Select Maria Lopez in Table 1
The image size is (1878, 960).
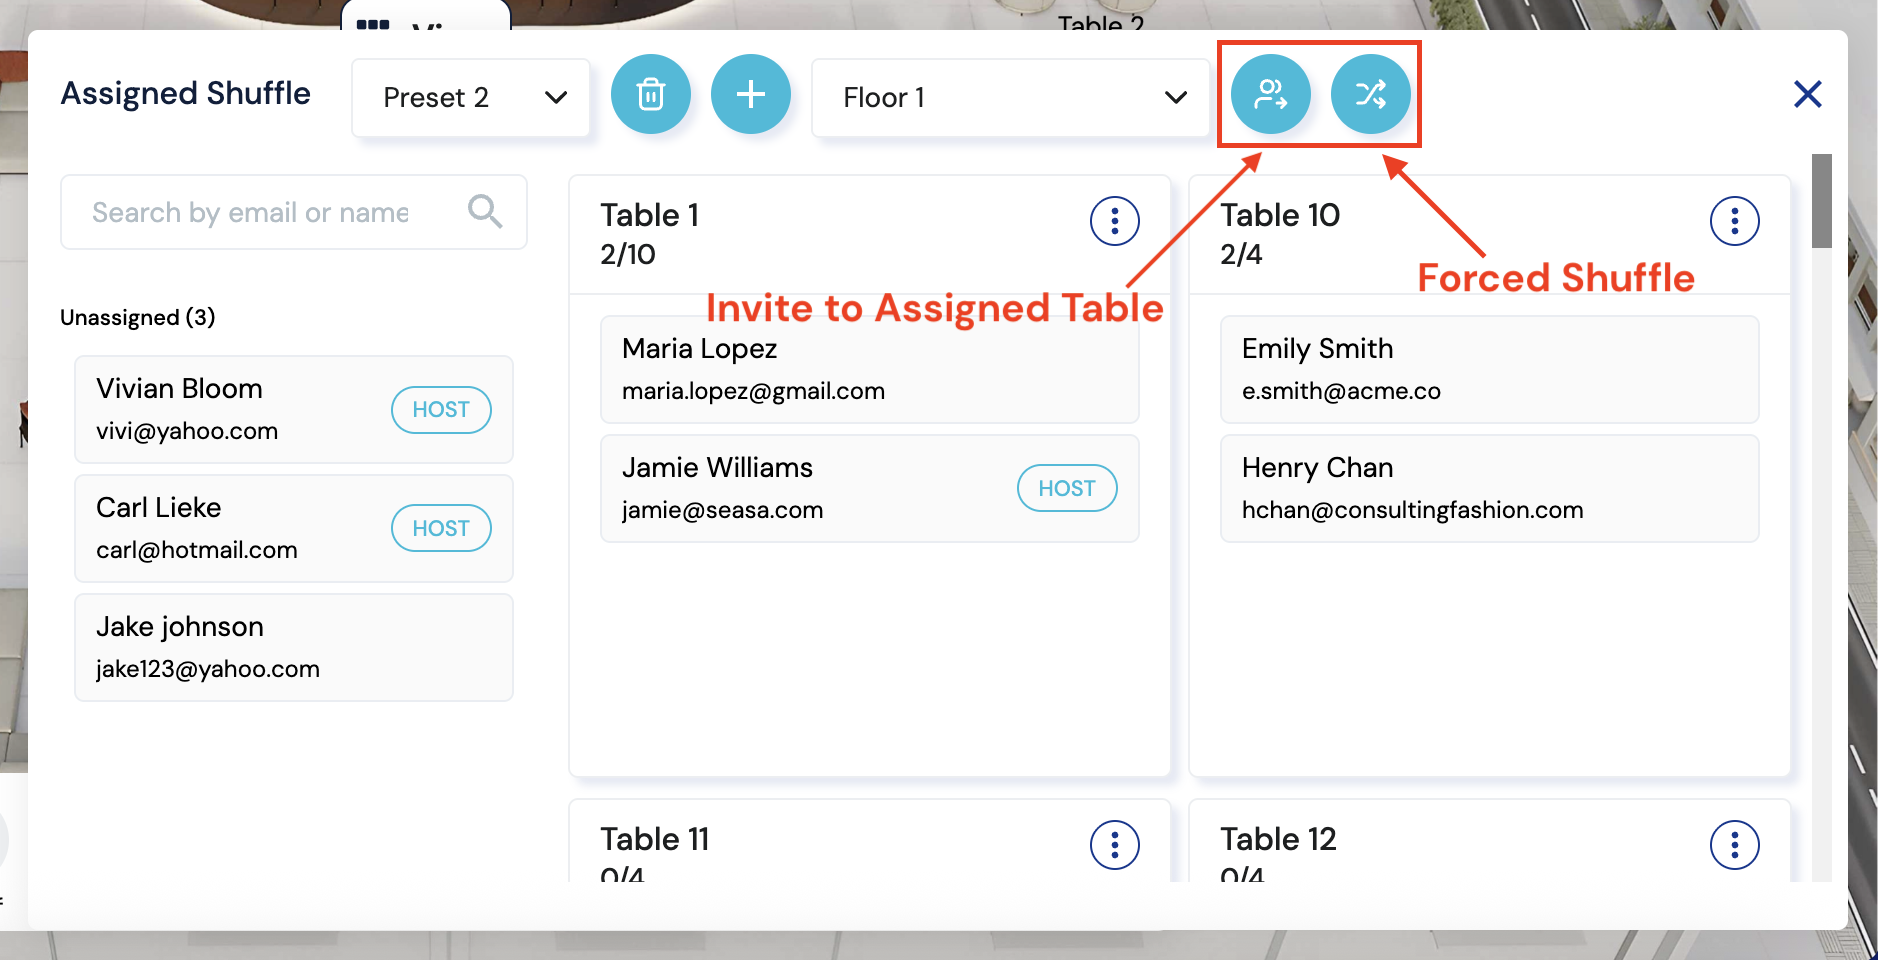coord(869,369)
